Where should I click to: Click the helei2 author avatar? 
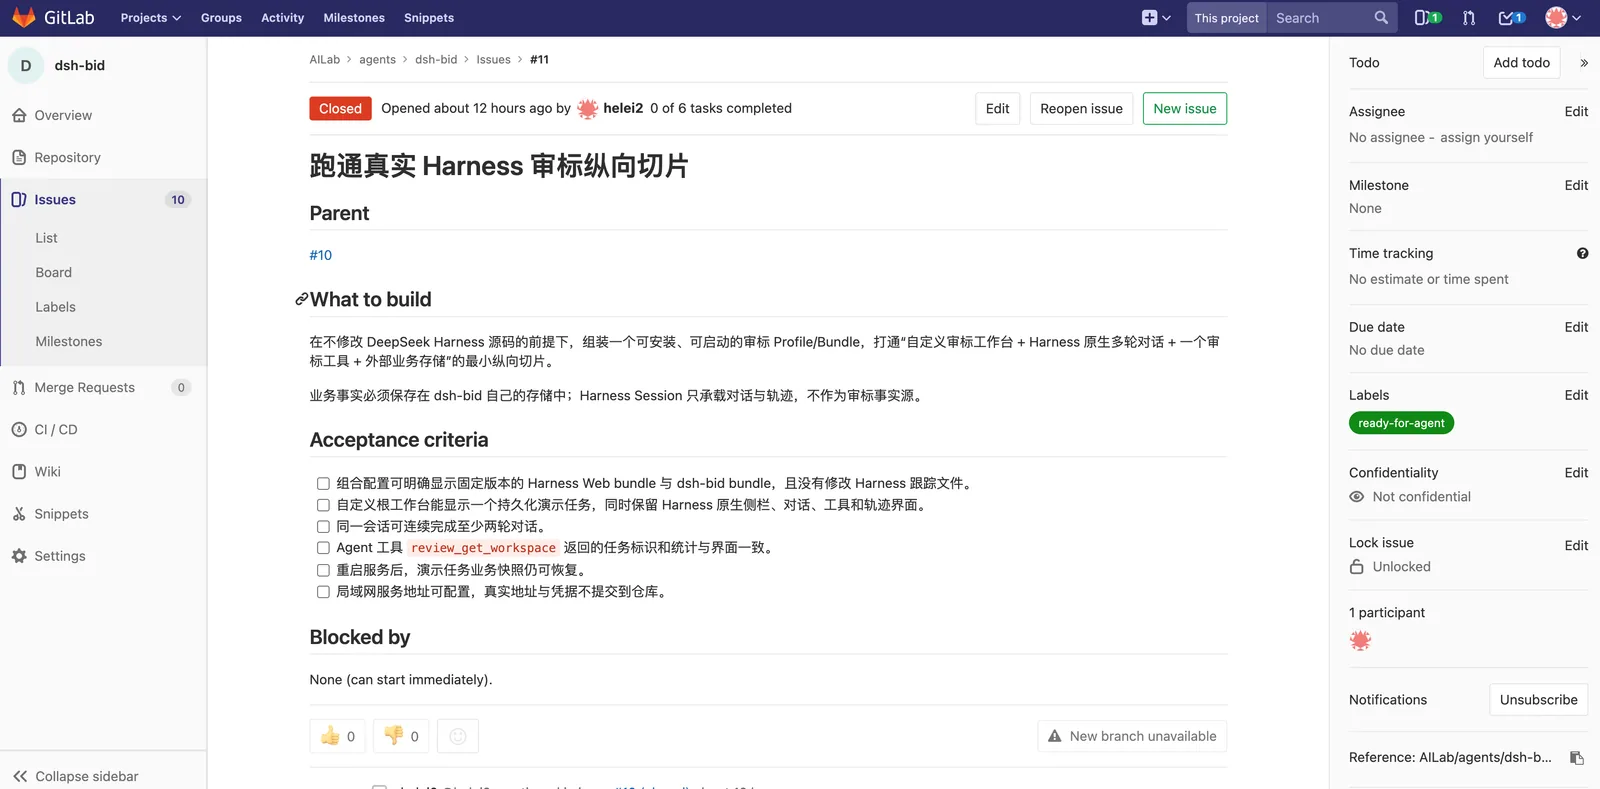click(x=588, y=108)
